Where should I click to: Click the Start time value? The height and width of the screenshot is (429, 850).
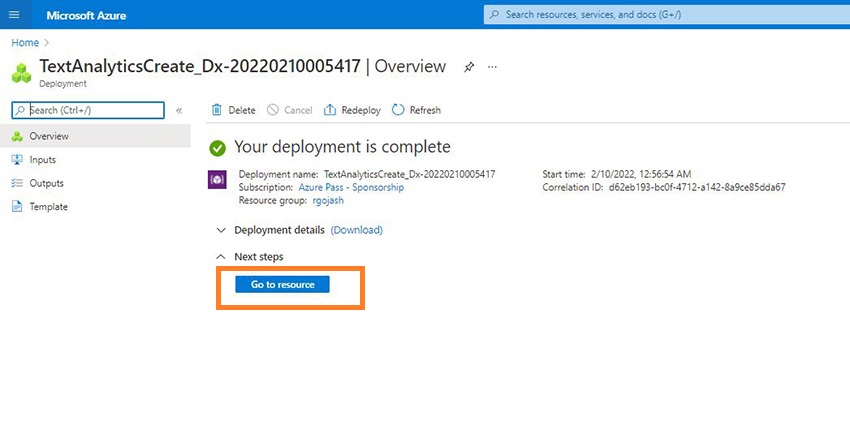[640, 174]
